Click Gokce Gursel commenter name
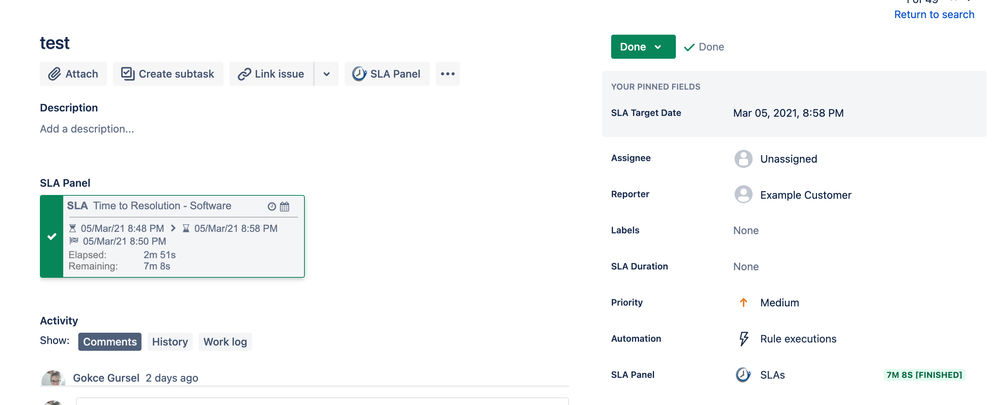Image resolution: width=998 pixels, height=405 pixels. pos(106,378)
